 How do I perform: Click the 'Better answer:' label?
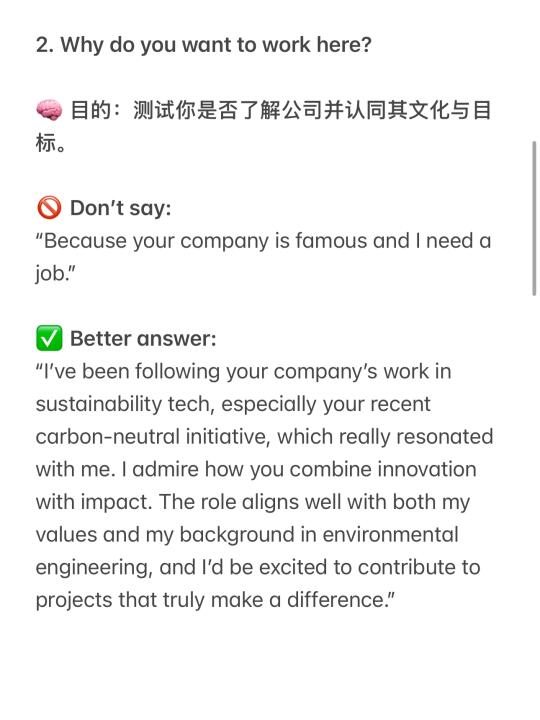143,338
